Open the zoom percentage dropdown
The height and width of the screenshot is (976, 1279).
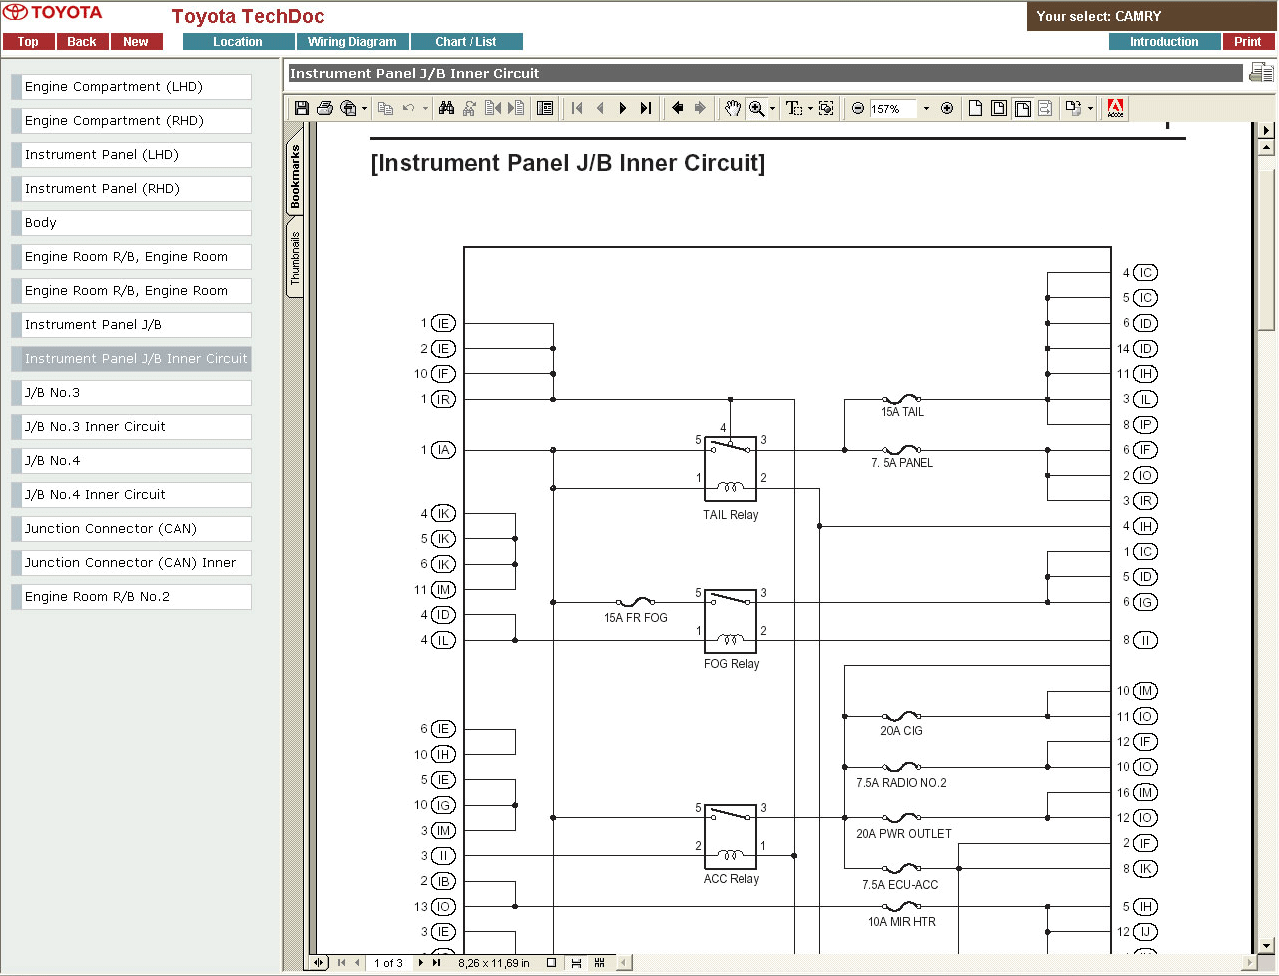(x=926, y=108)
